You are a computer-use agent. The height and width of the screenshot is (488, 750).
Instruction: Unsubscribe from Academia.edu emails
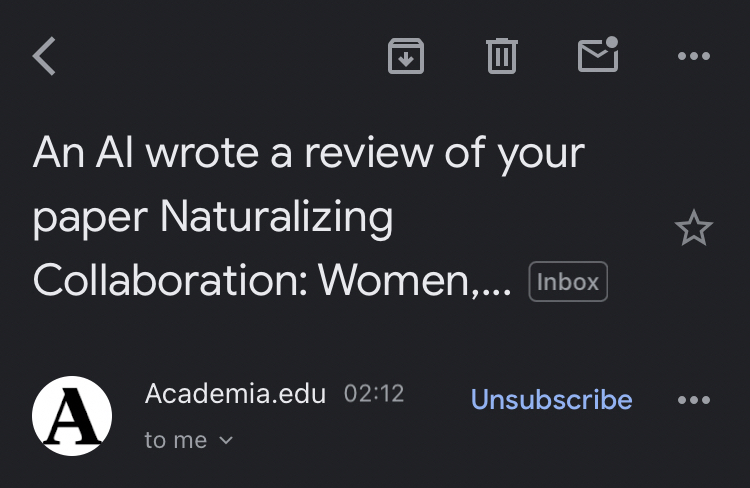point(551,400)
